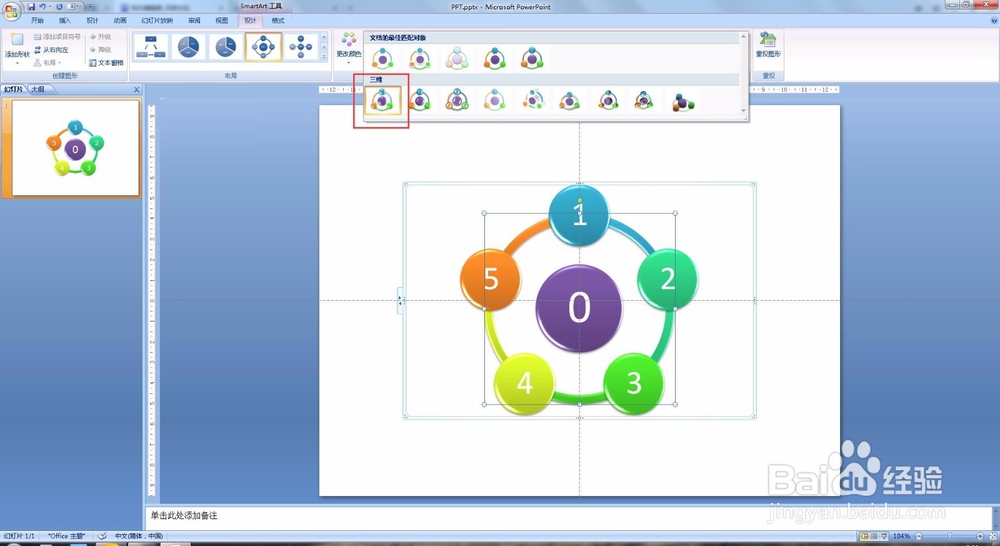Click the 104% zoom level
The height and width of the screenshot is (546, 1000).
901,536
